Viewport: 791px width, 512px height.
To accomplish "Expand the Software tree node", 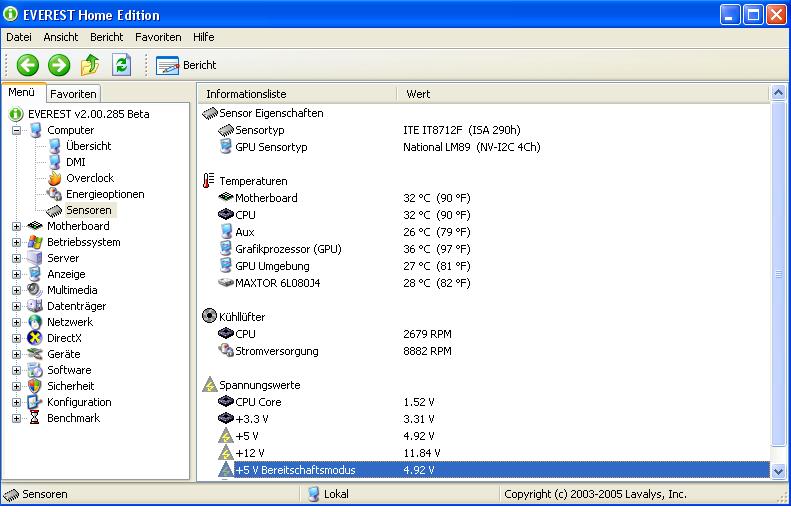I will (17, 371).
